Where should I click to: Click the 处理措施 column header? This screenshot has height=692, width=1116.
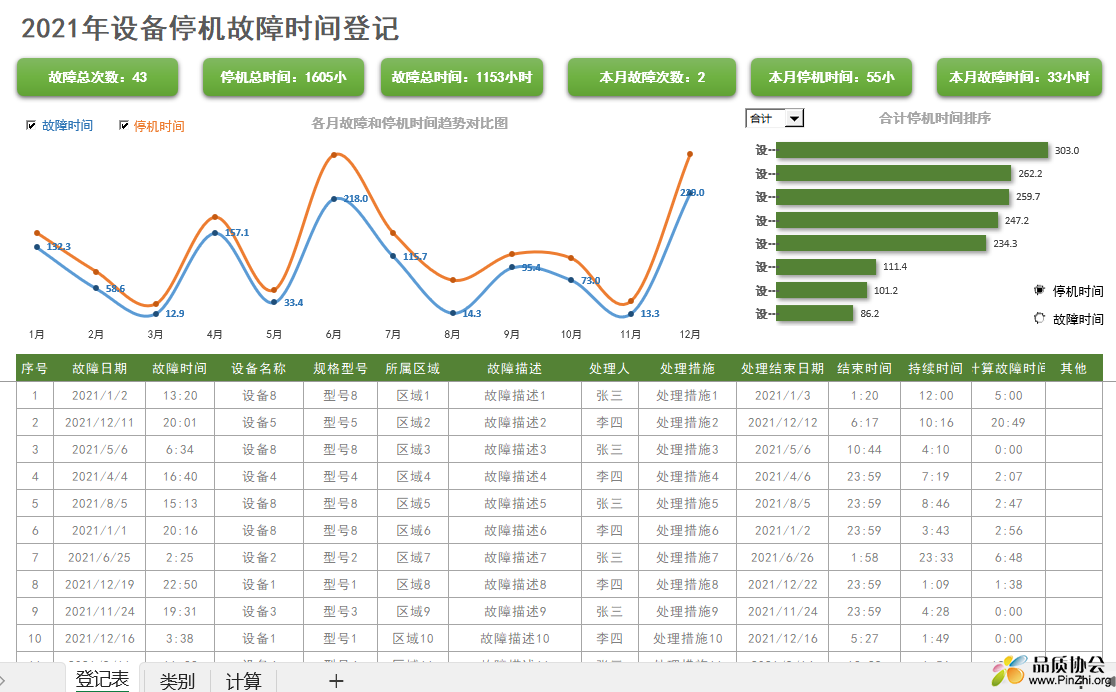click(687, 368)
